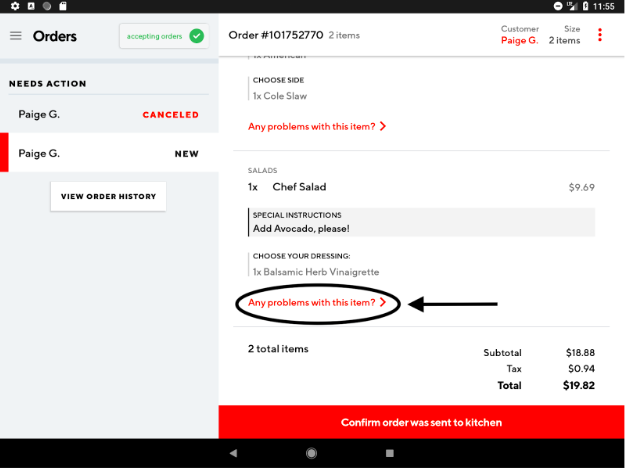Click the green checkmark status icon

point(197,36)
